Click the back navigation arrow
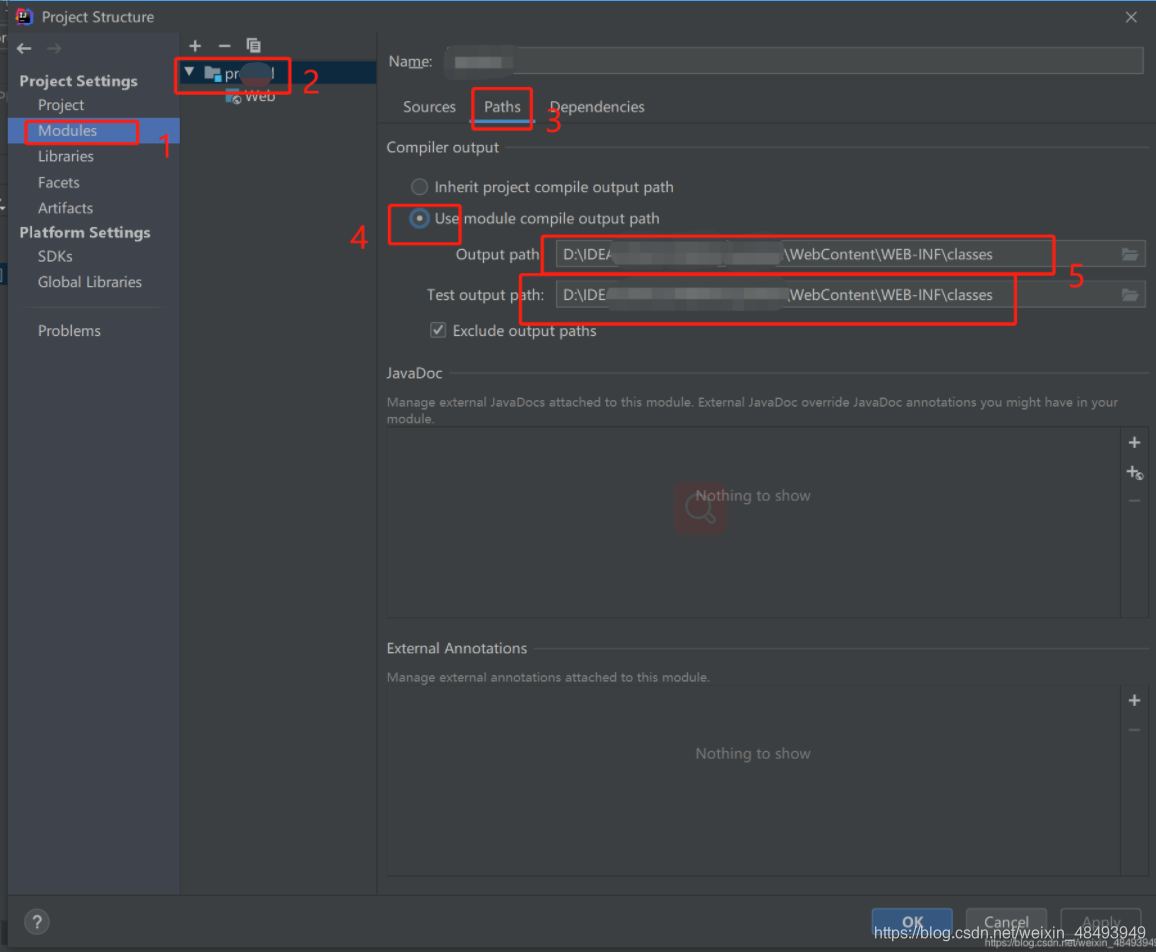1156x952 pixels. [24, 47]
